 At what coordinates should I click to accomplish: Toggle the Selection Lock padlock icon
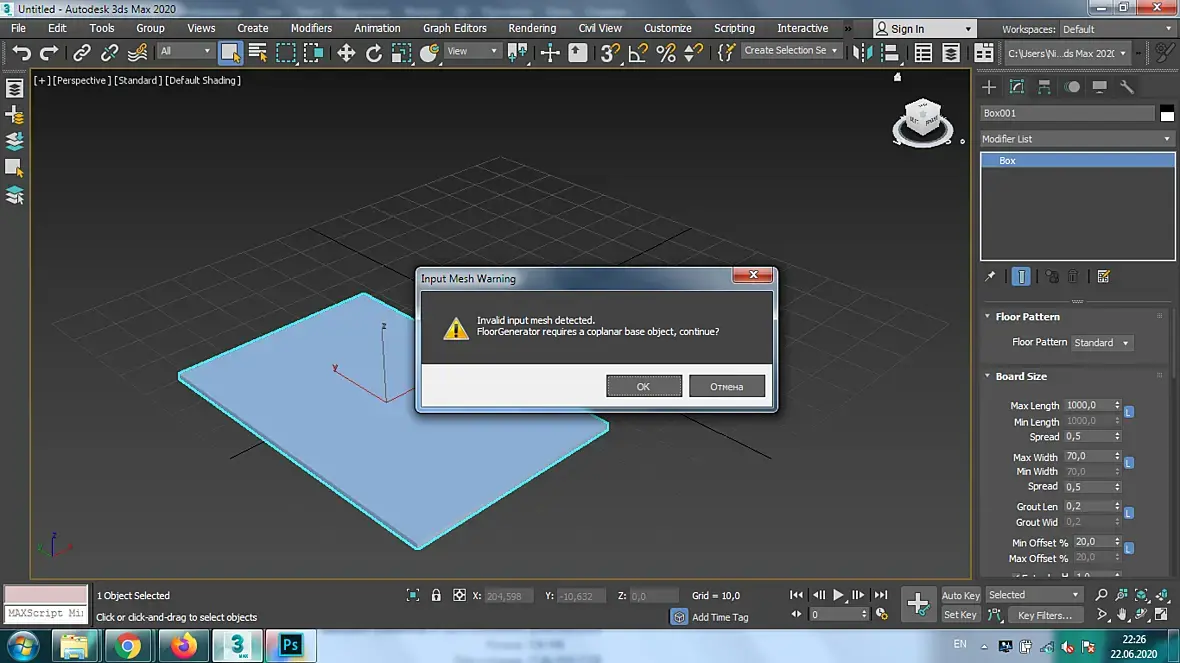436,595
